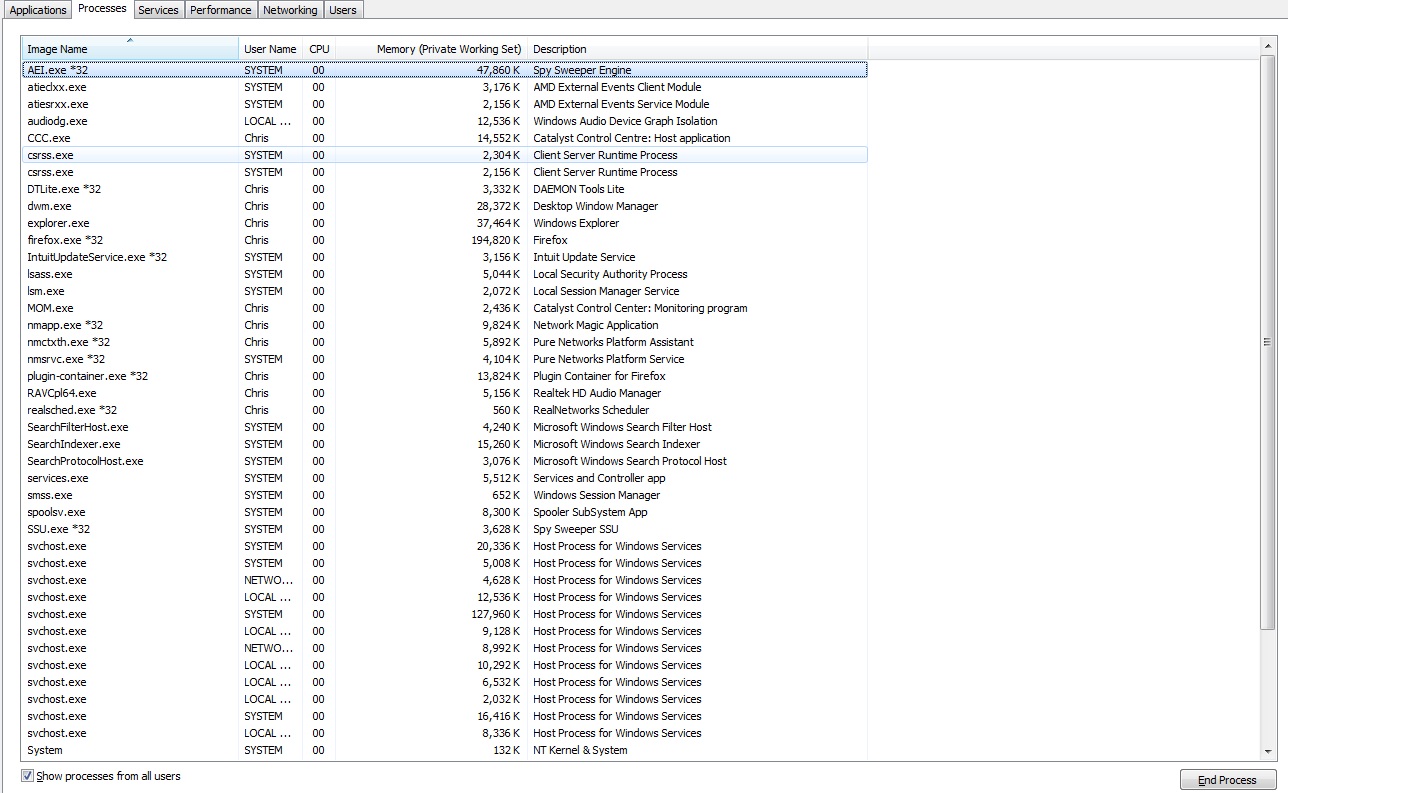
Task: Select the explorer.exe process row
Action: tap(444, 223)
